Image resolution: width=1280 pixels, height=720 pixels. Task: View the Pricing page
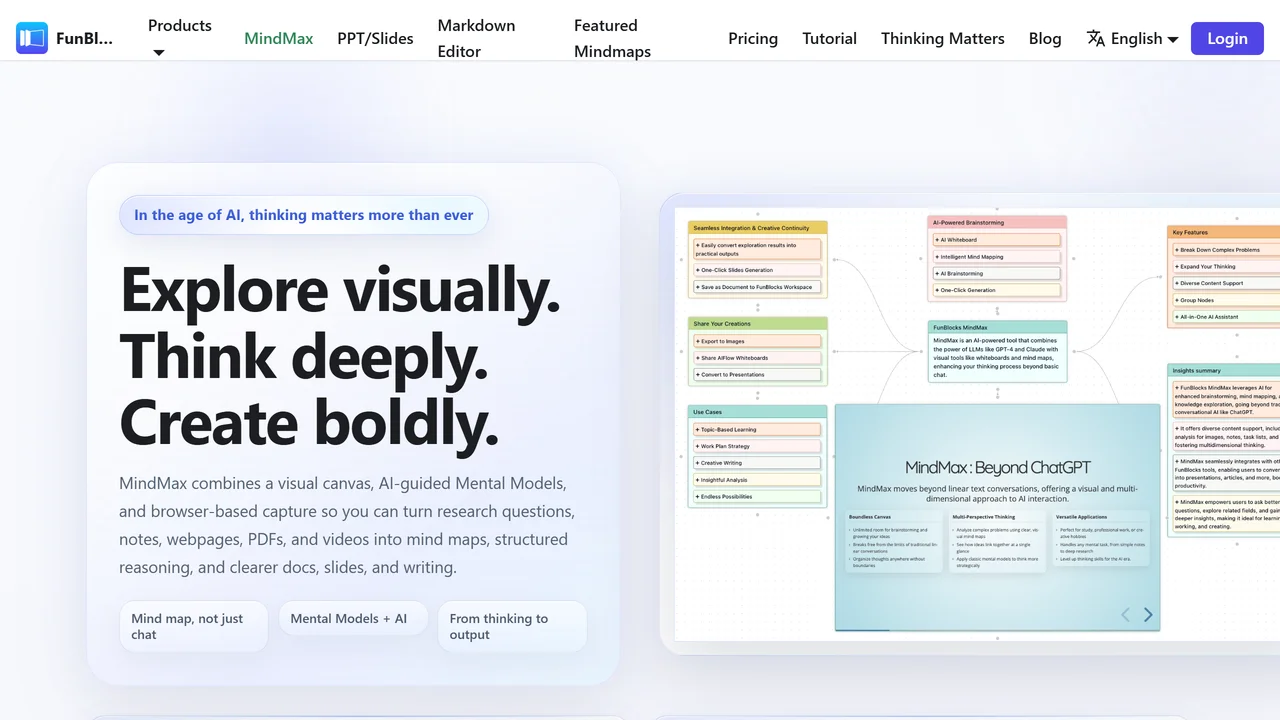click(x=753, y=38)
